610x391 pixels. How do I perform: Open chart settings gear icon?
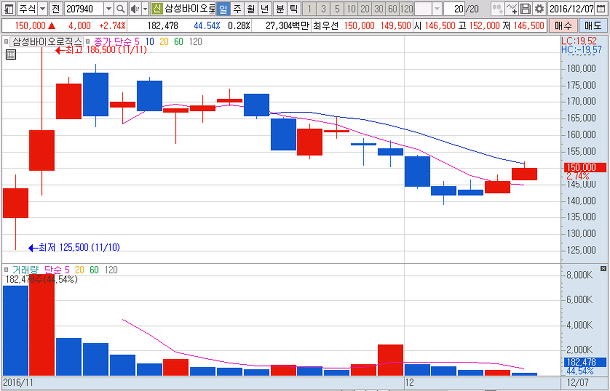coord(539,8)
